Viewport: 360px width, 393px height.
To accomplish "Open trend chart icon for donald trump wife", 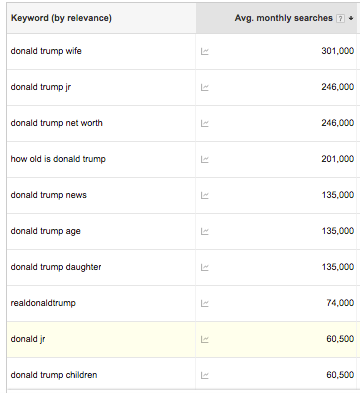I will click(205, 51).
